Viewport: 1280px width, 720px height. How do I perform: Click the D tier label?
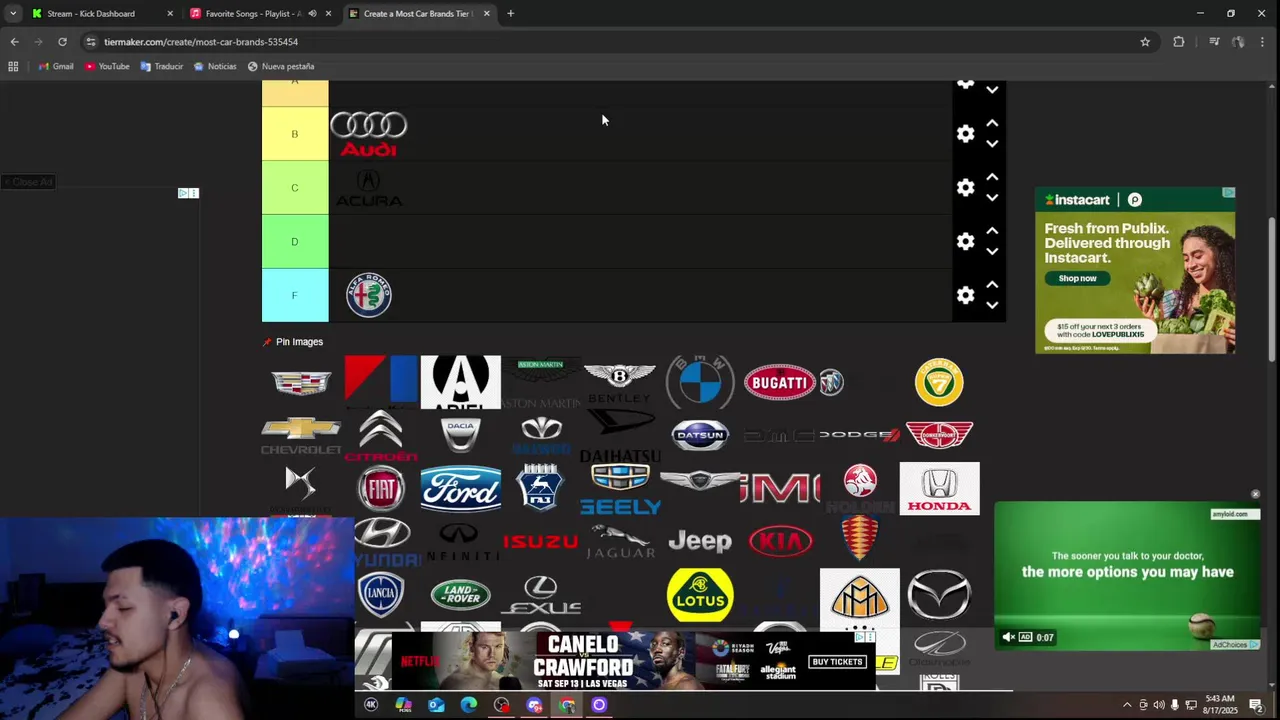tap(295, 242)
